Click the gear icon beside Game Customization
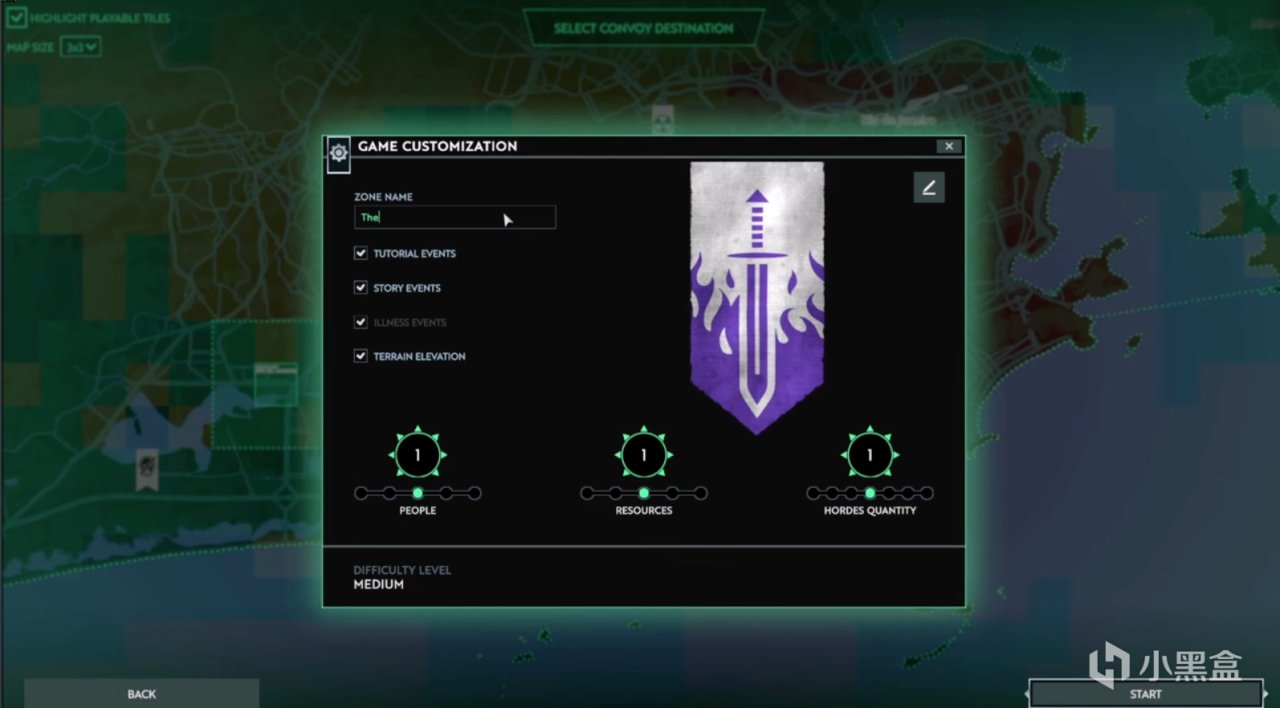The image size is (1280, 708). click(339, 153)
